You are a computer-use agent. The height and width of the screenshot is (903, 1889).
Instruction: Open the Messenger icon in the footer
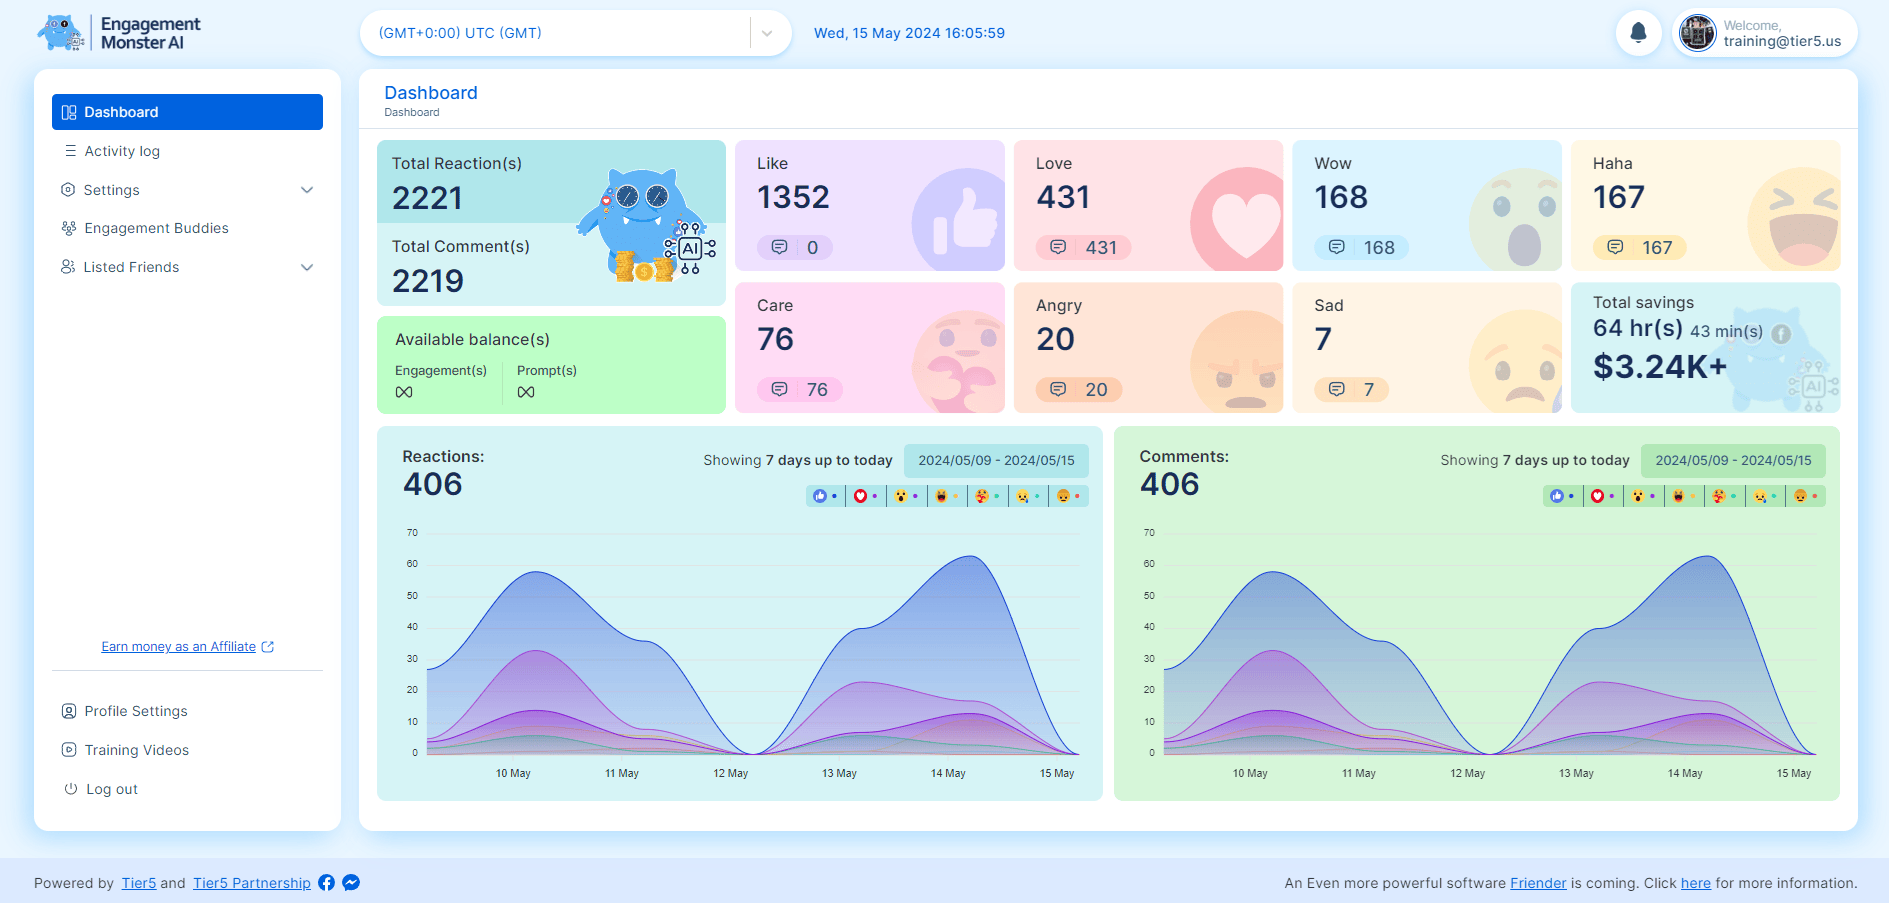351,882
